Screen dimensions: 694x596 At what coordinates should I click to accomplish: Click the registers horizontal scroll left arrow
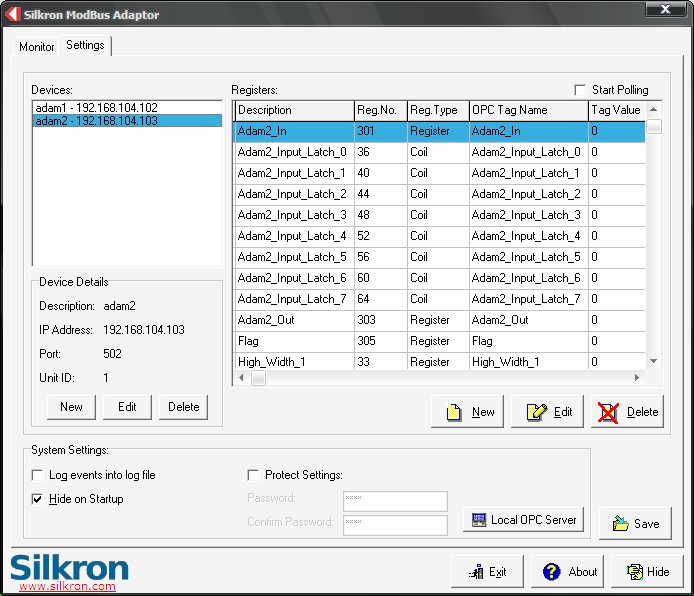click(x=241, y=377)
